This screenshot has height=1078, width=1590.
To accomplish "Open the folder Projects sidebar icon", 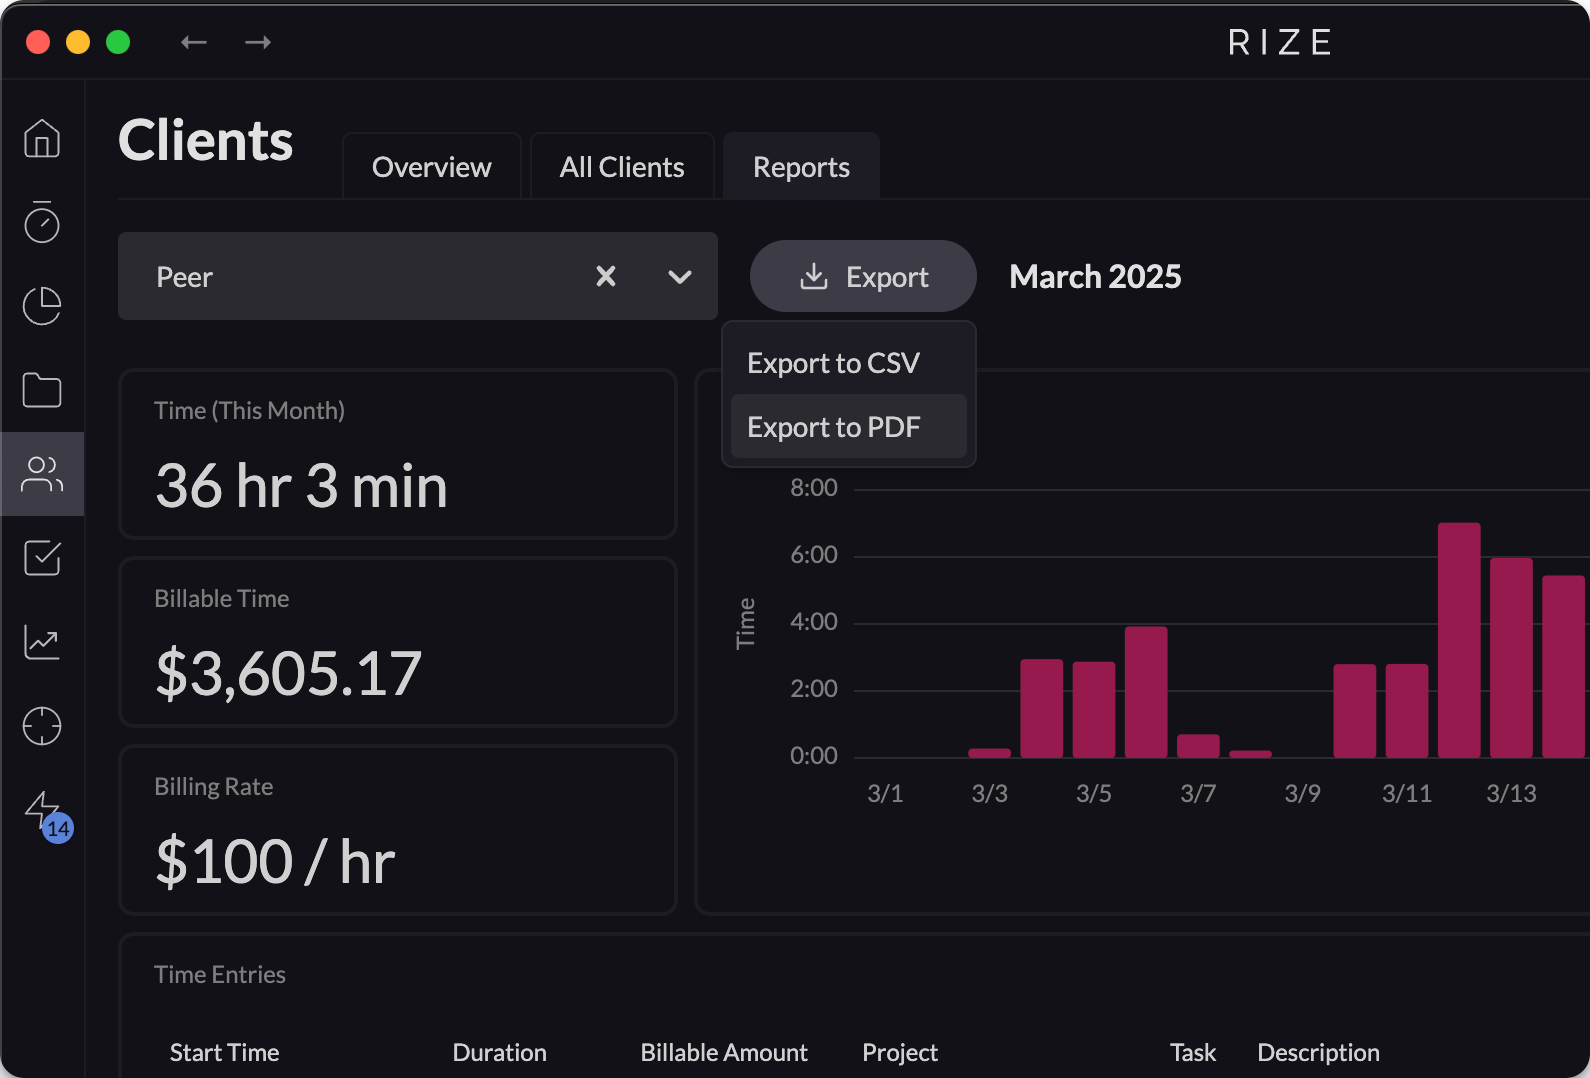I will [42, 390].
